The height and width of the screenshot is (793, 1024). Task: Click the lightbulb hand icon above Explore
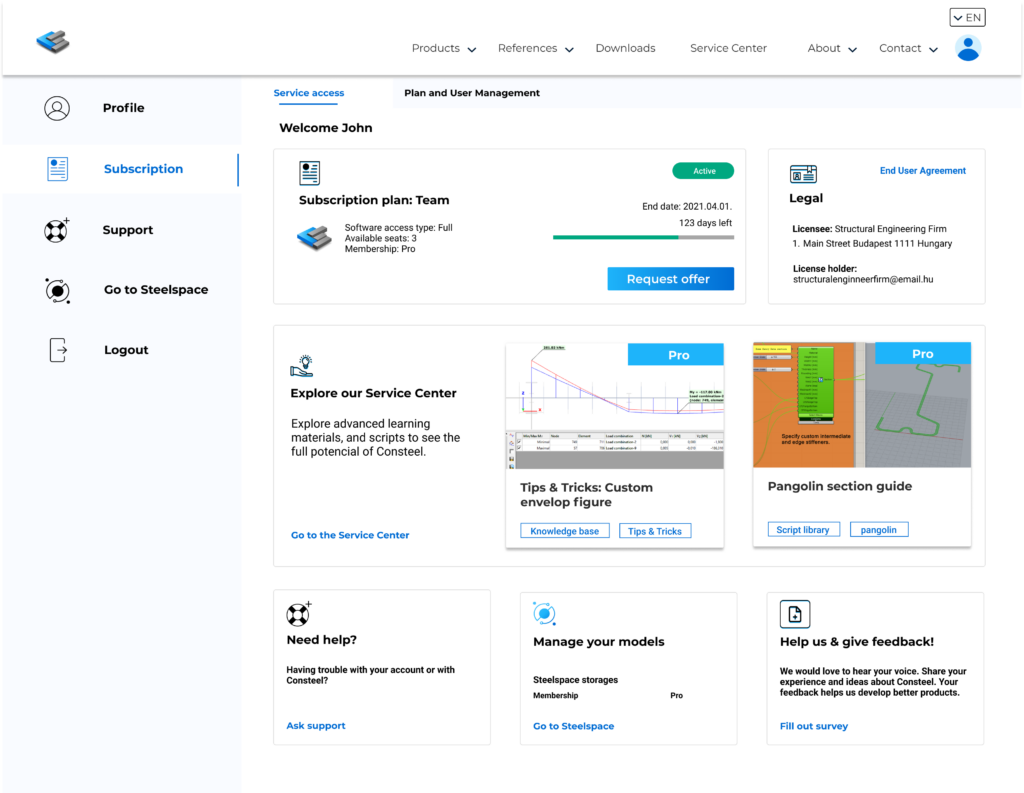coord(302,366)
